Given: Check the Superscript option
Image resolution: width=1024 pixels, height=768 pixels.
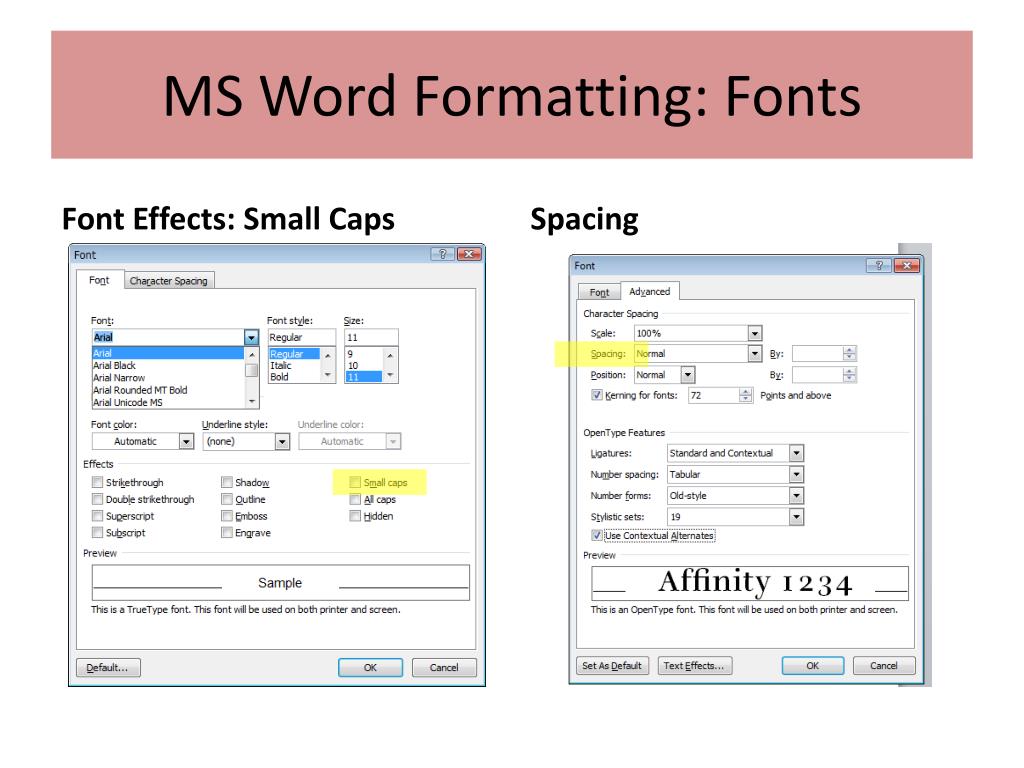Looking at the screenshot, I should click(97, 516).
